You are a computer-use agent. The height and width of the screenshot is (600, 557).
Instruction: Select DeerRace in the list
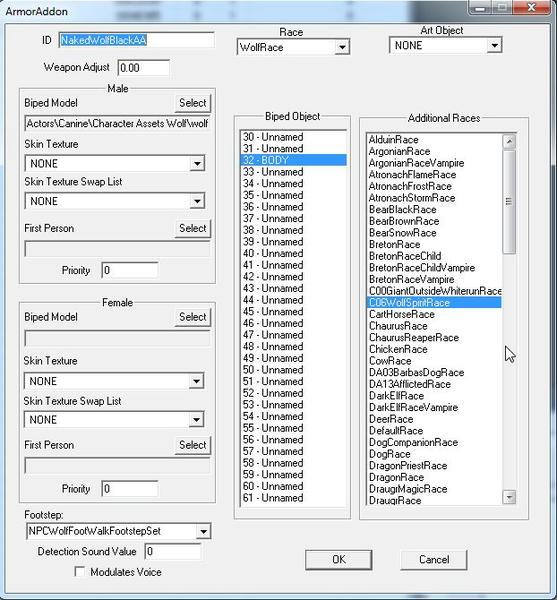(434, 419)
